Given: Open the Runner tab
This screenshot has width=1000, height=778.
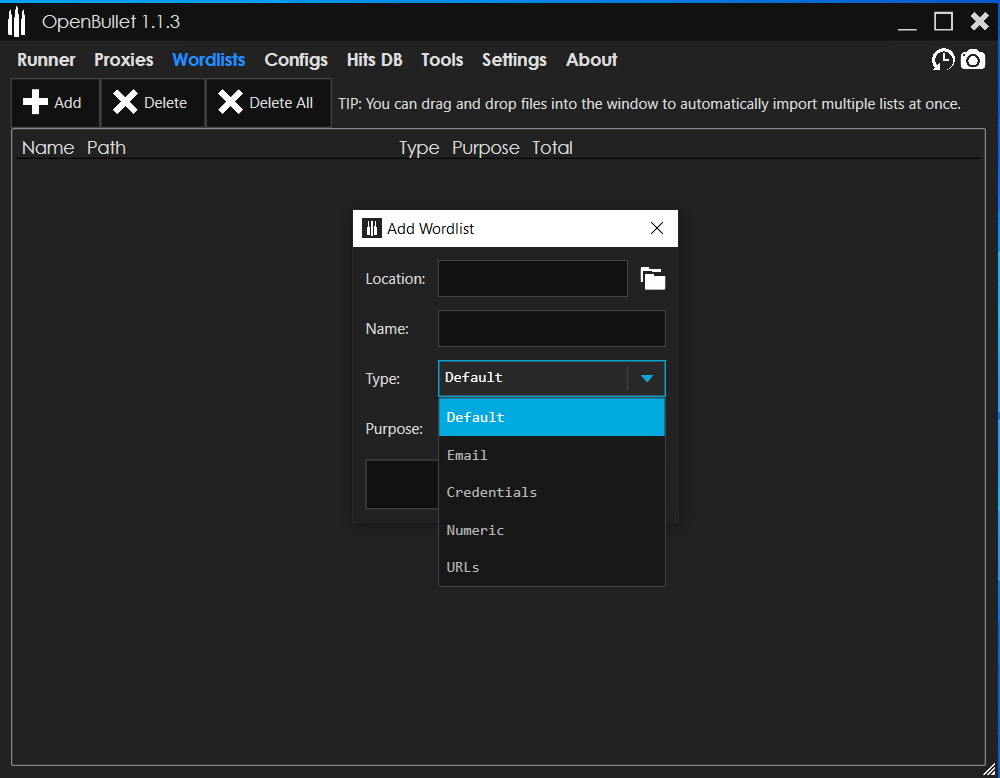Looking at the screenshot, I should [46, 60].
